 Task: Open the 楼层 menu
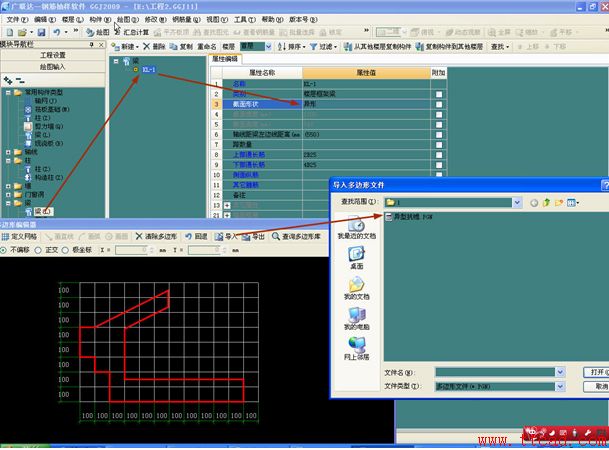pyautogui.click(x=72, y=19)
